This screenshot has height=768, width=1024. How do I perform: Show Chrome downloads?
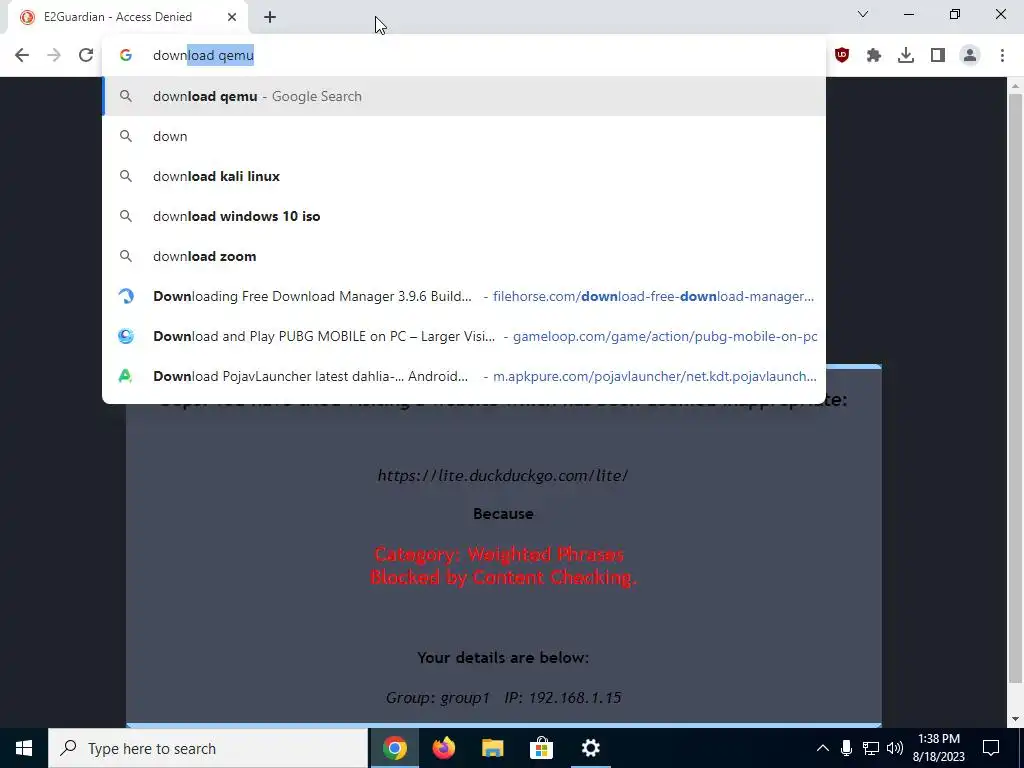pos(906,55)
